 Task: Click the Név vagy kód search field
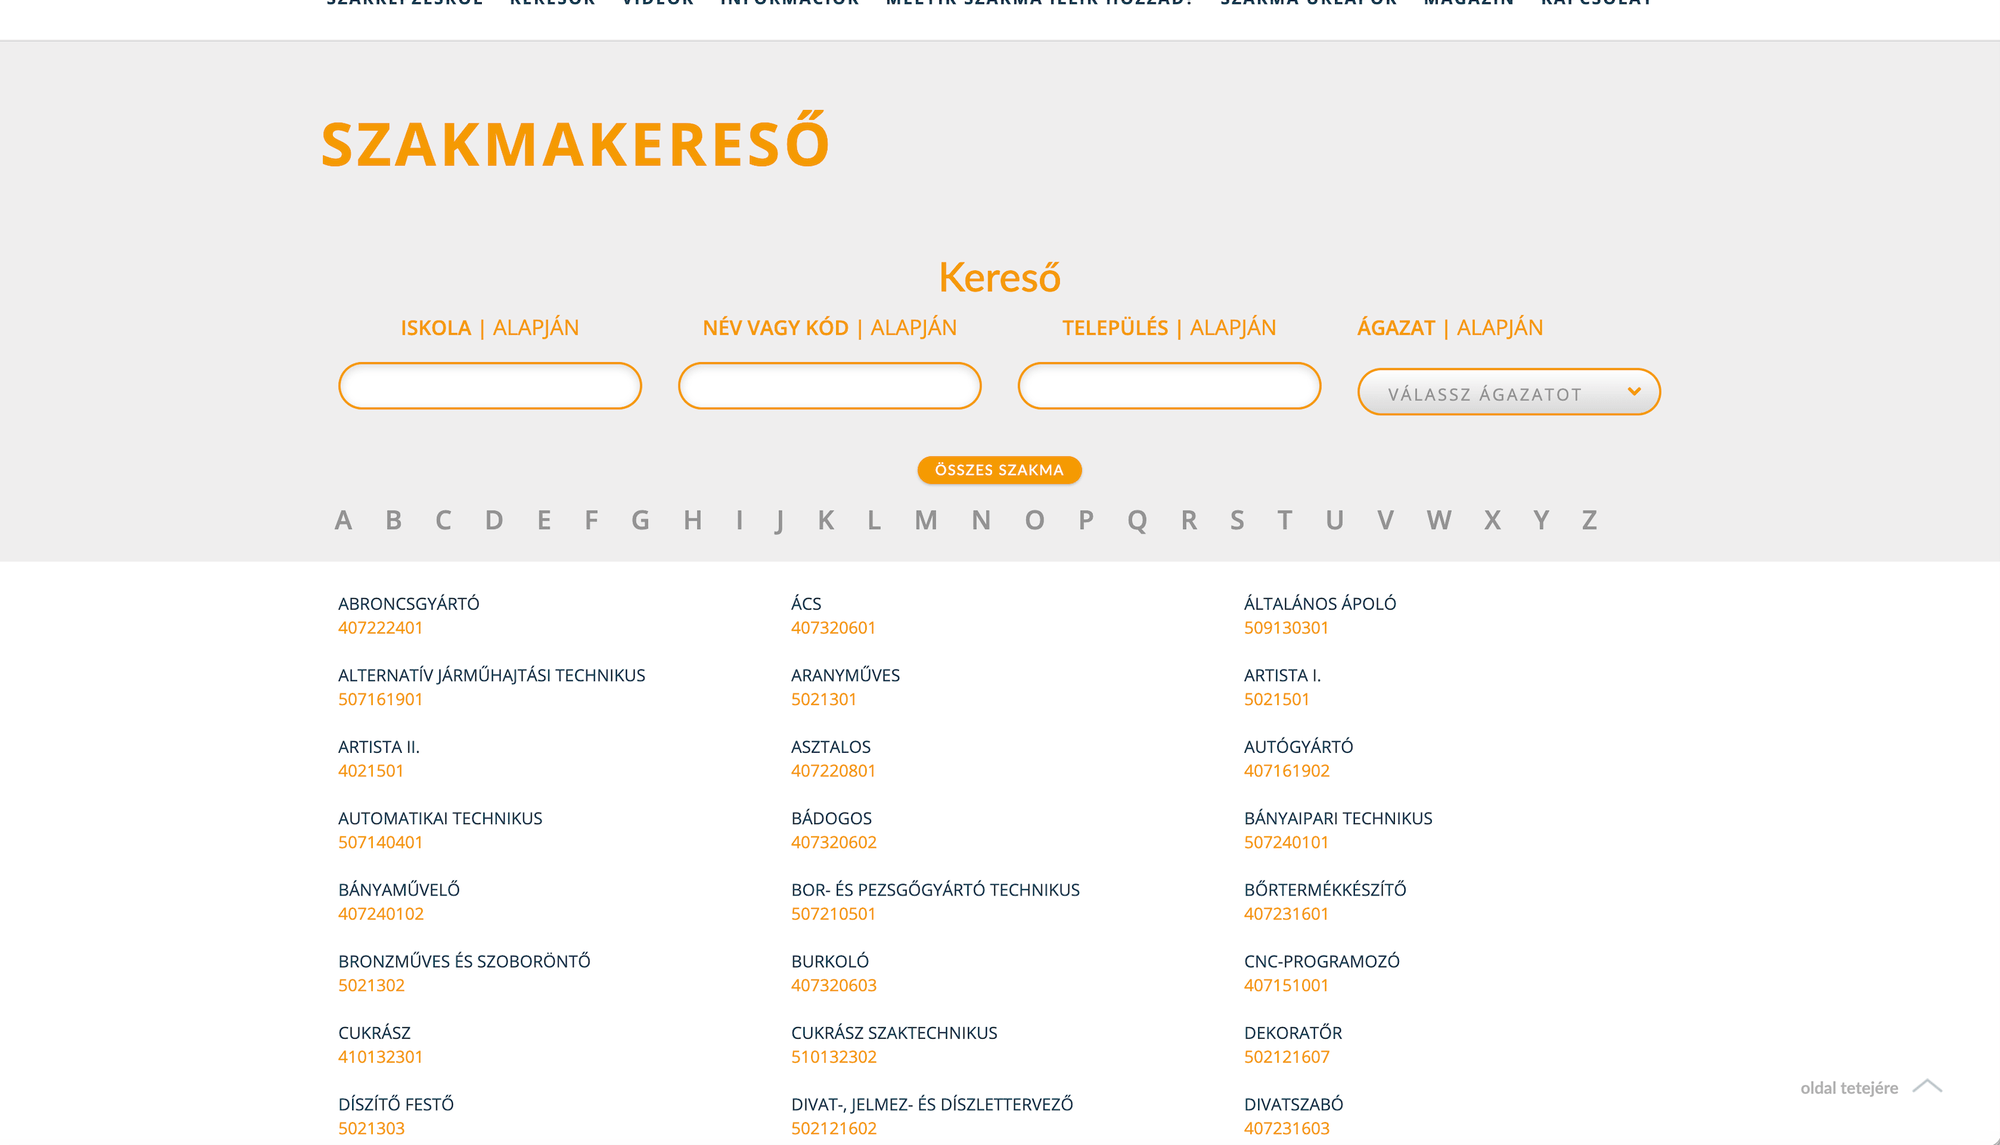tap(829, 386)
